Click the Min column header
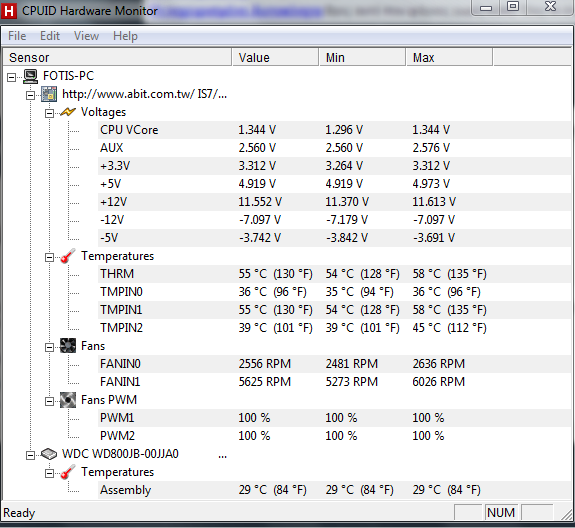This screenshot has height=528, width=575. (x=363, y=58)
